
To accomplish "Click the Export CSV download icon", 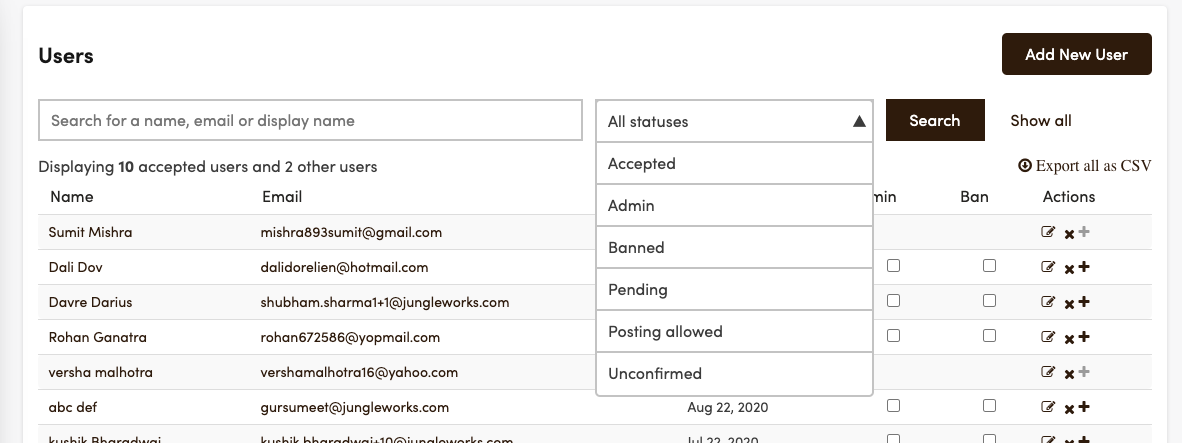I will point(1024,166).
